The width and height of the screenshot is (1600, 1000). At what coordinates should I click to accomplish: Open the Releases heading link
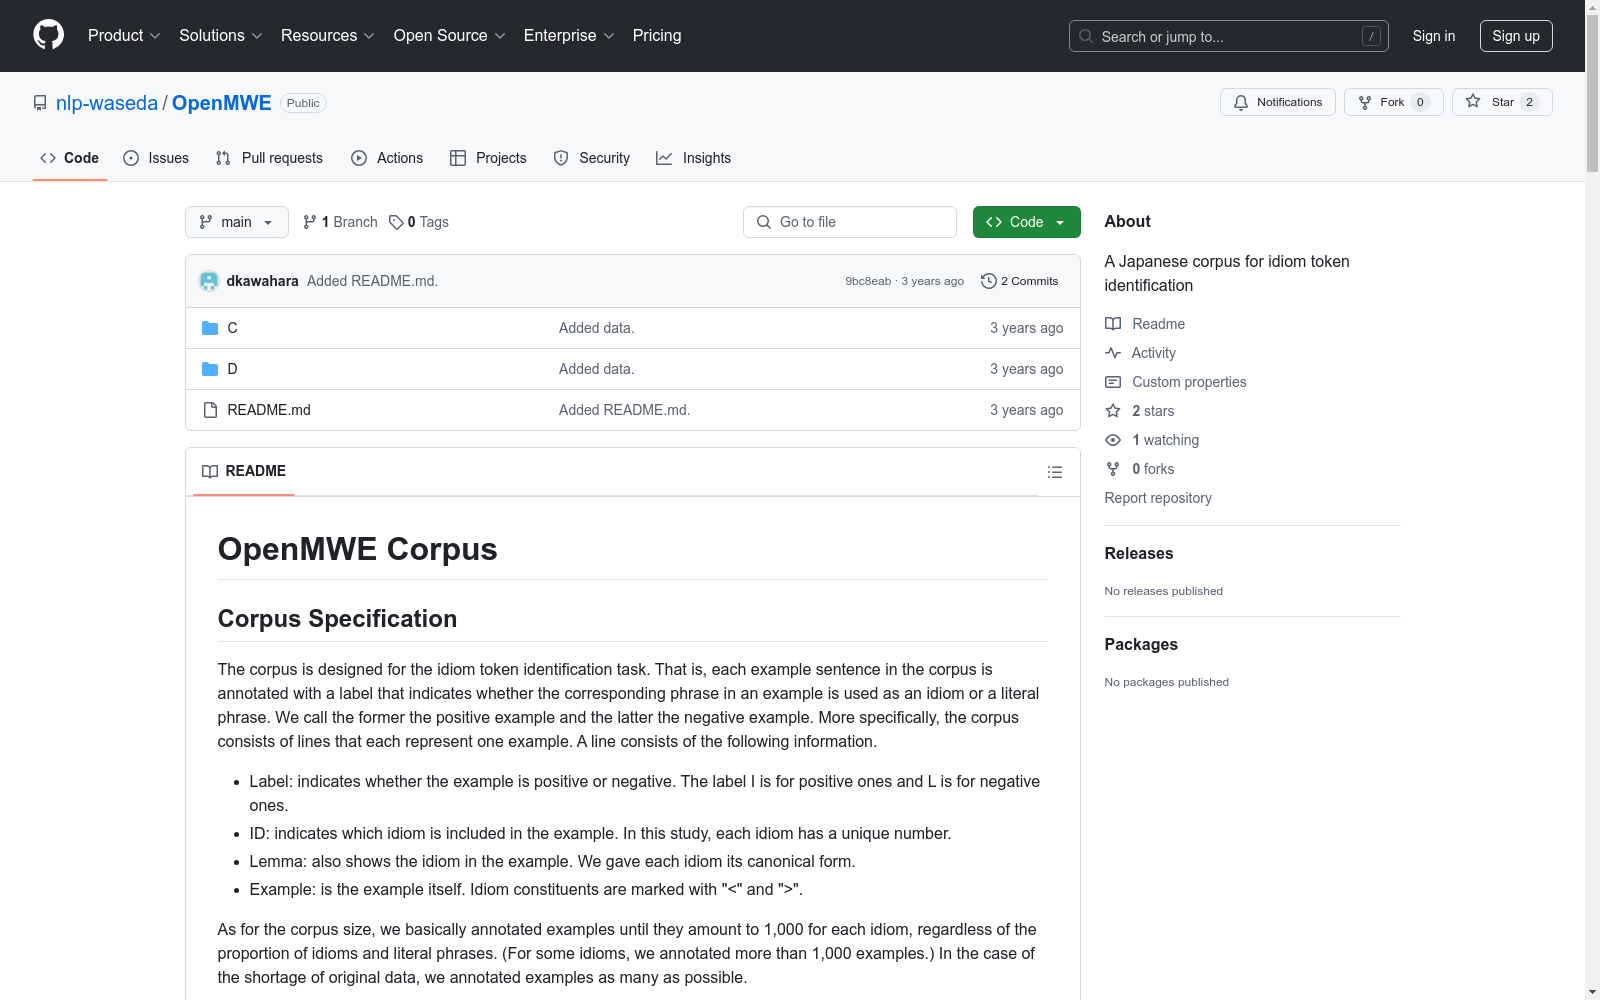pos(1139,553)
